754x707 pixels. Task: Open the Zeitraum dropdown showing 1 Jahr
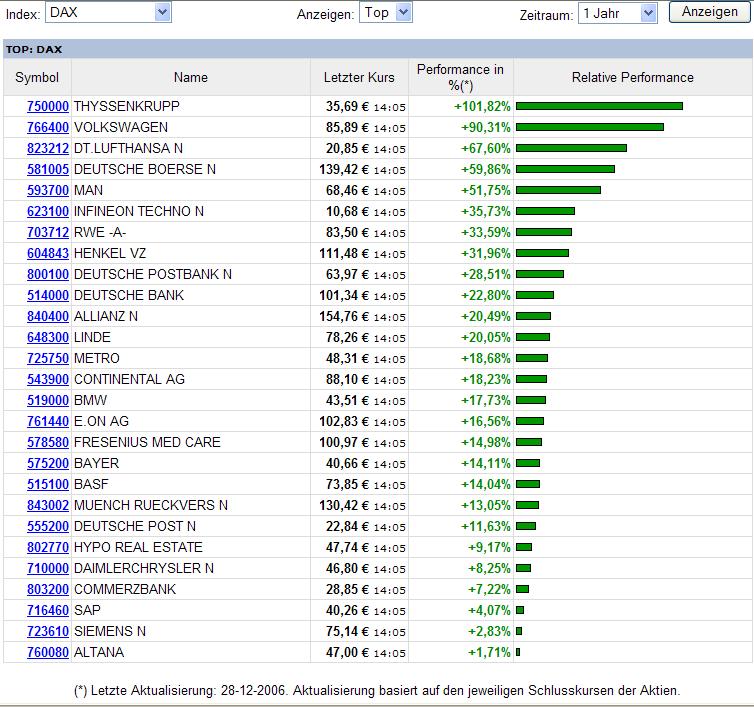pyautogui.click(x=617, y=13)
